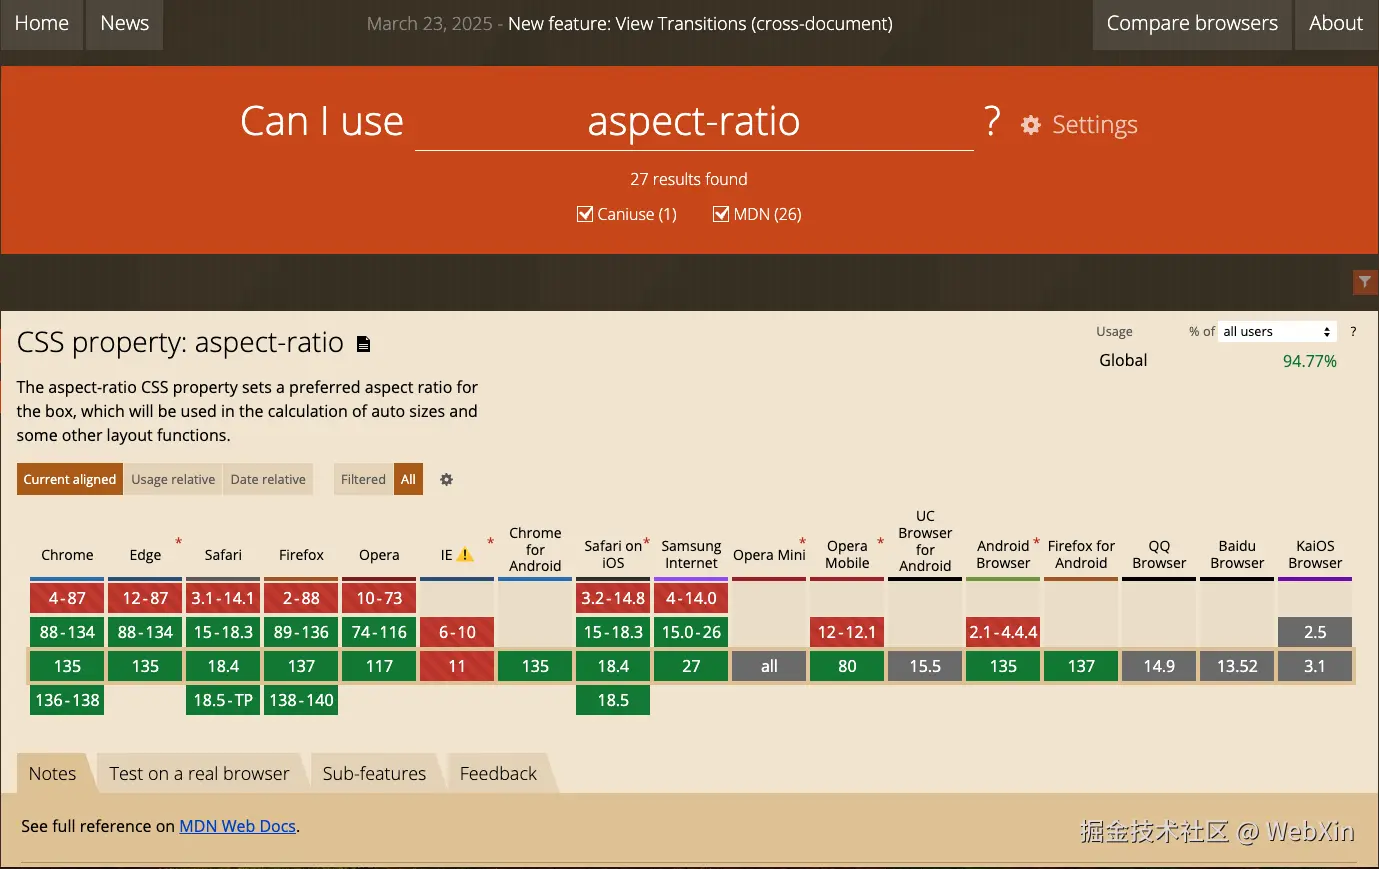
Task: Click the Samsung Internet 15.0-26 cell
Action: pyautogui.click(x=691, y=632)
